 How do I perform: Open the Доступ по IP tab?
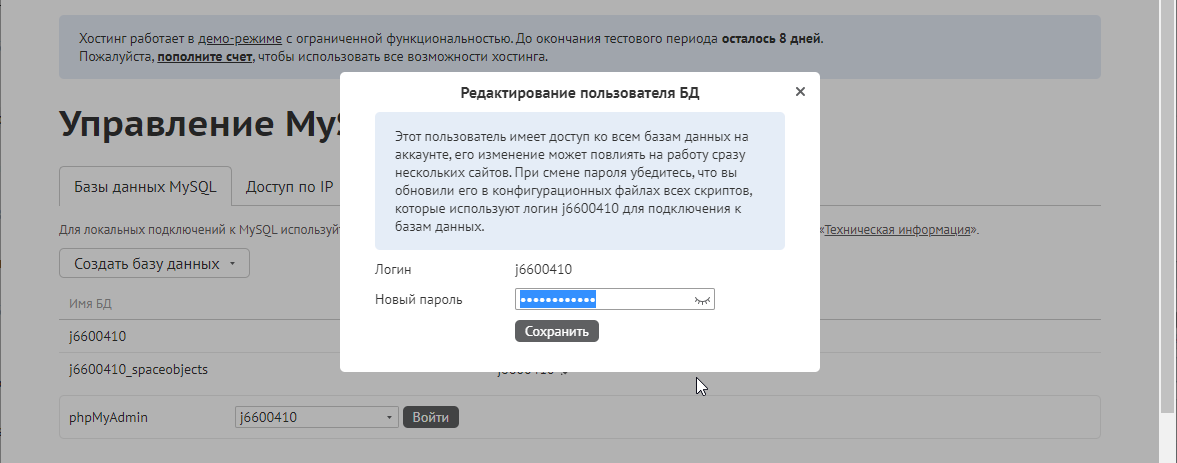pyautogui.click(x=289, y=186)
